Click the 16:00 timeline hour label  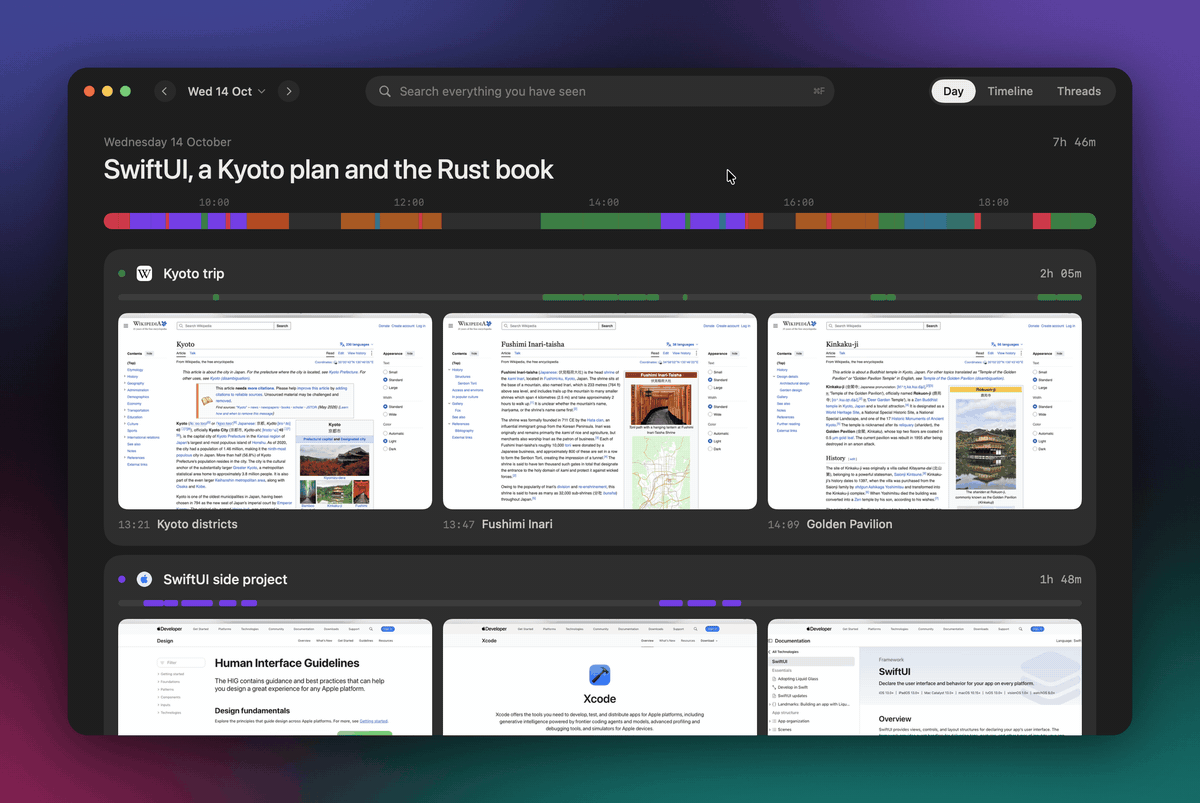click(x=798, y=202)
